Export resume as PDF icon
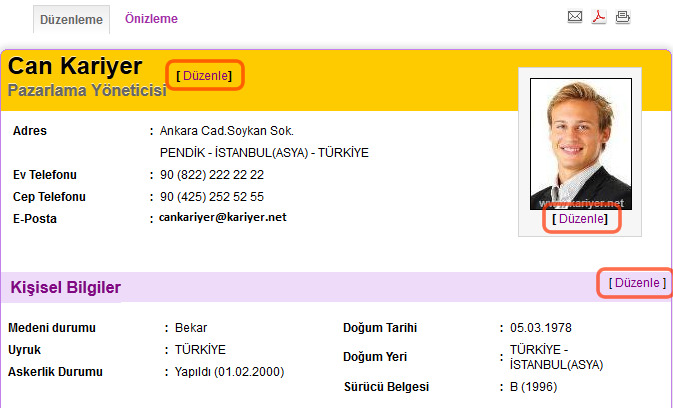The height and width of the screenshot is (408, 673). click(599, 17)
